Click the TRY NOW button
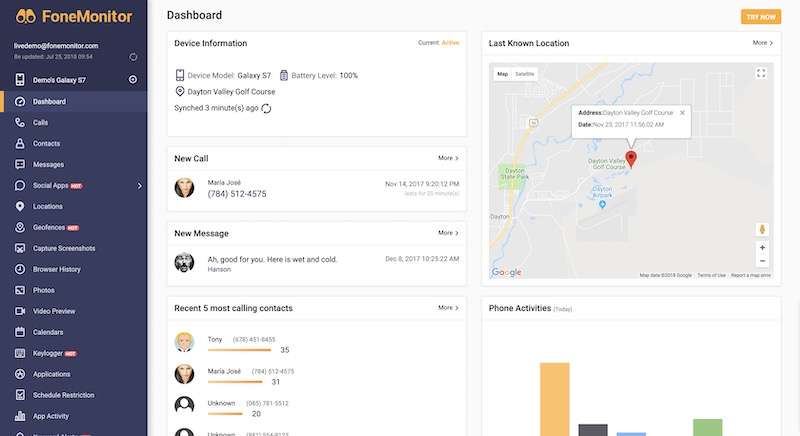 (761, 17)
